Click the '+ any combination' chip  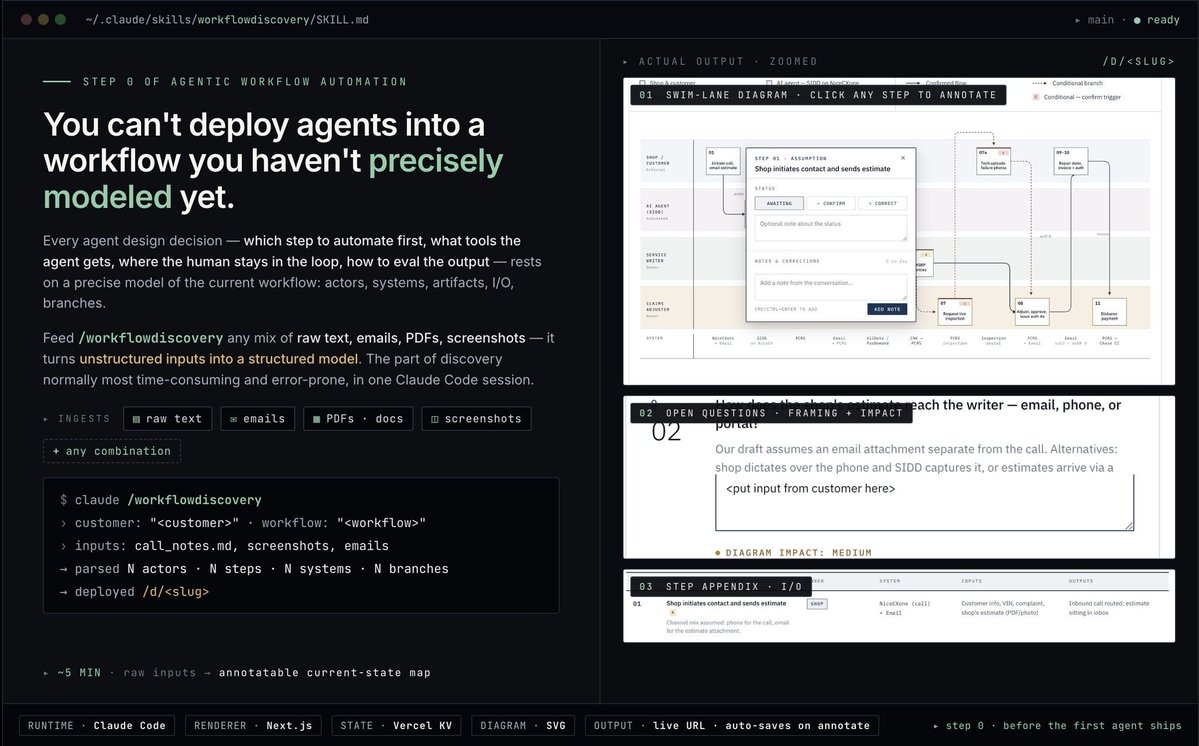click(112, 451)
